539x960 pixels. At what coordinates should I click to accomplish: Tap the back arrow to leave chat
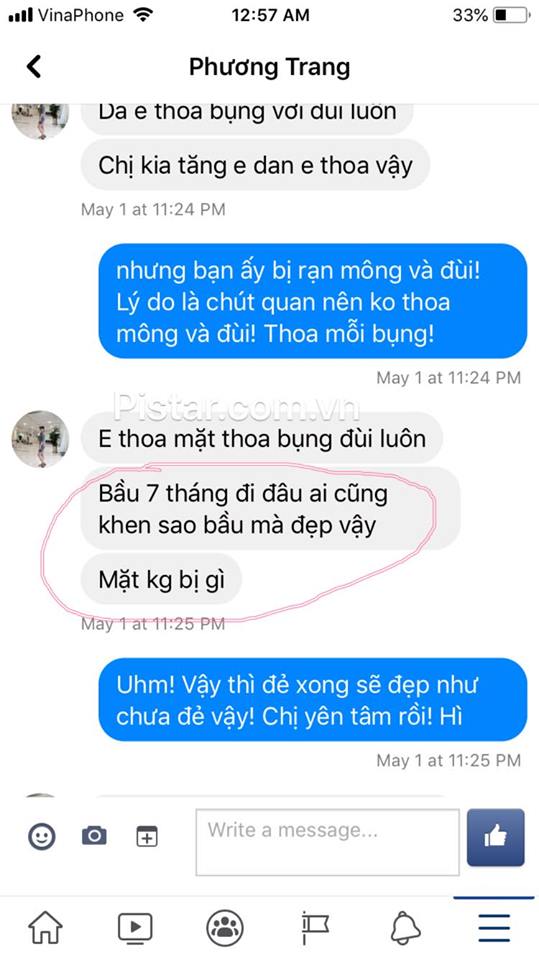(34, 66)
